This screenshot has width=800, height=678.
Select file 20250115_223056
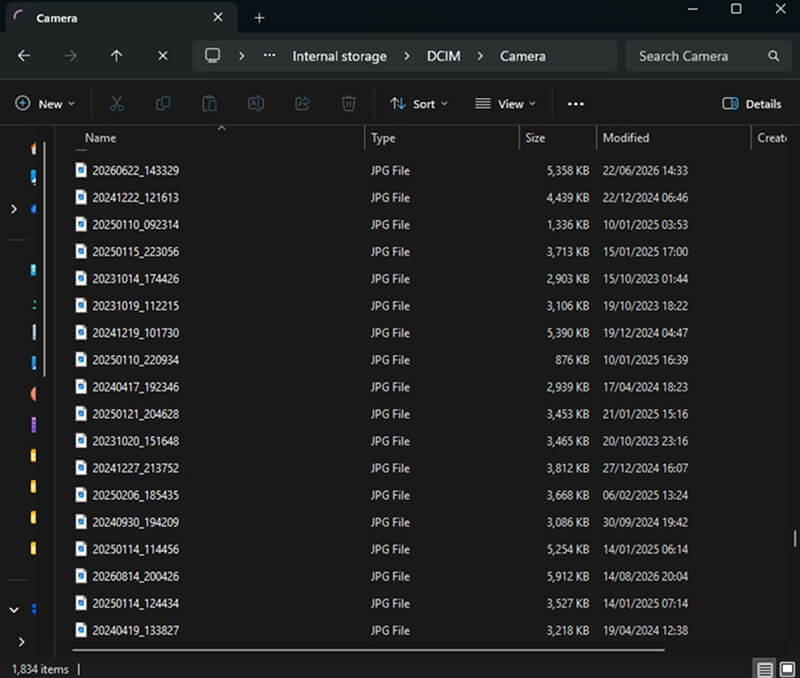136,252
